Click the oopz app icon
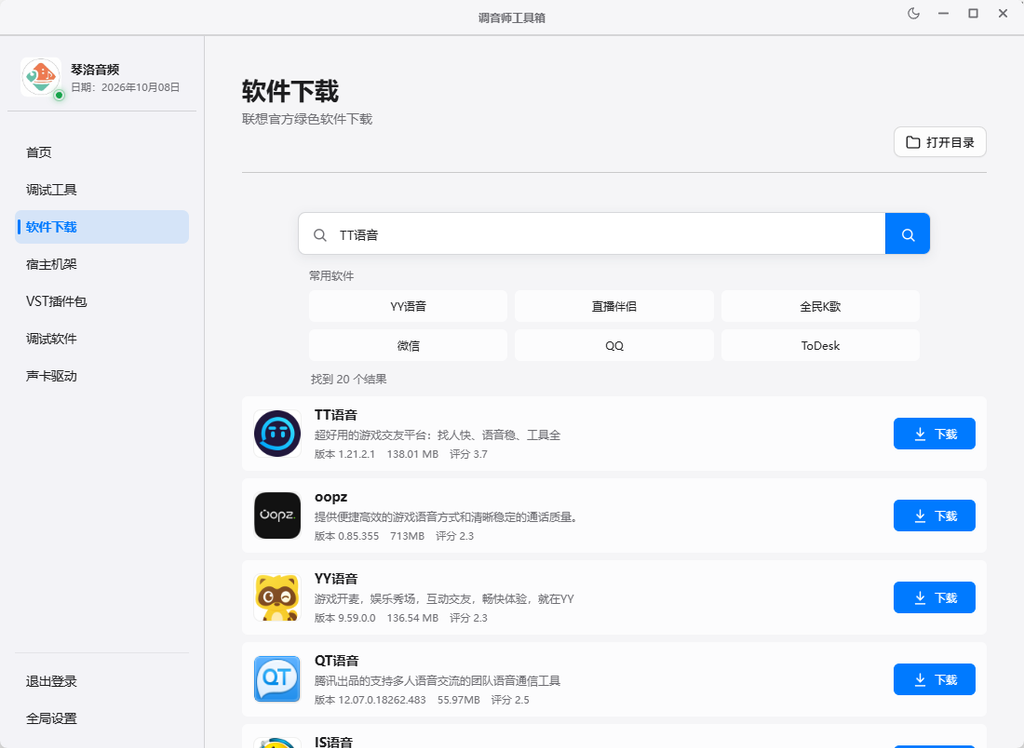The height and width of the screenshot is (748, 1024). (278, 515)
